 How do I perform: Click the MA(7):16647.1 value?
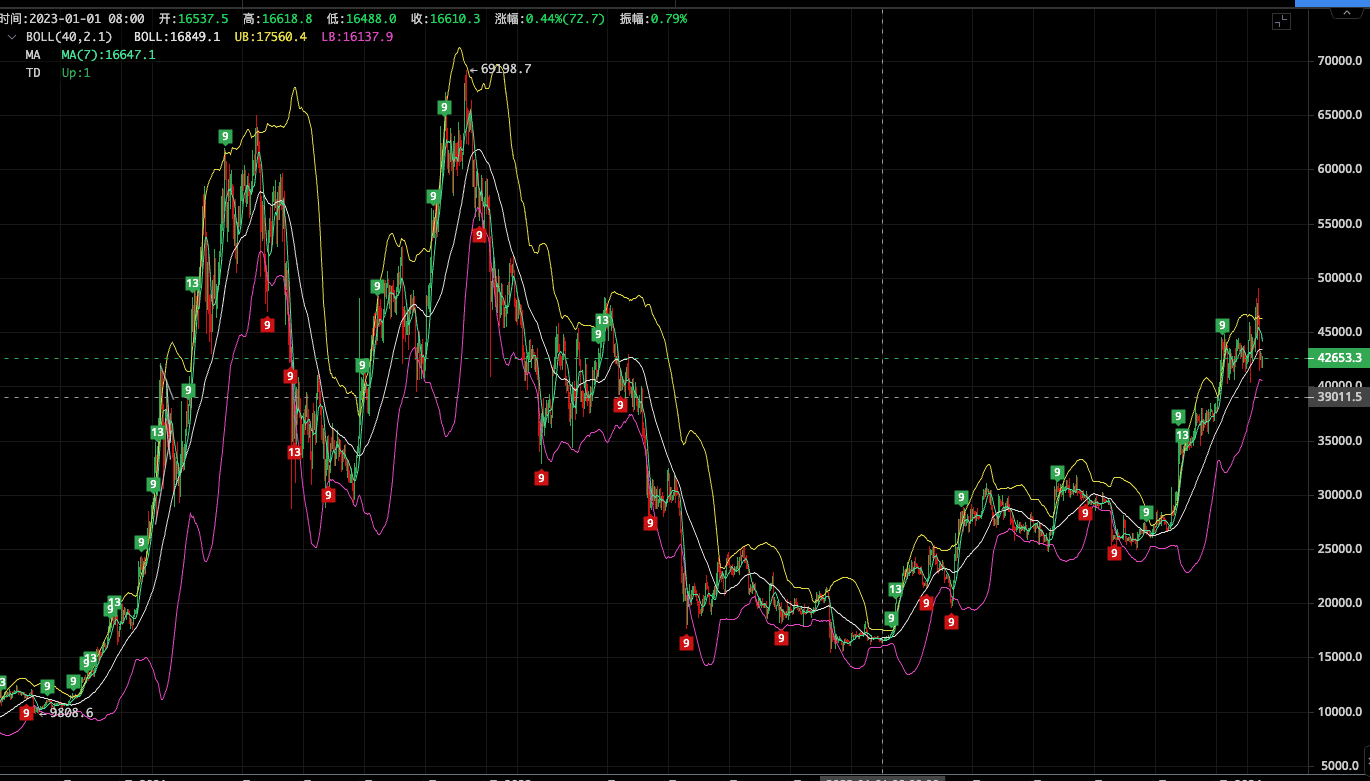coord(108,55)
